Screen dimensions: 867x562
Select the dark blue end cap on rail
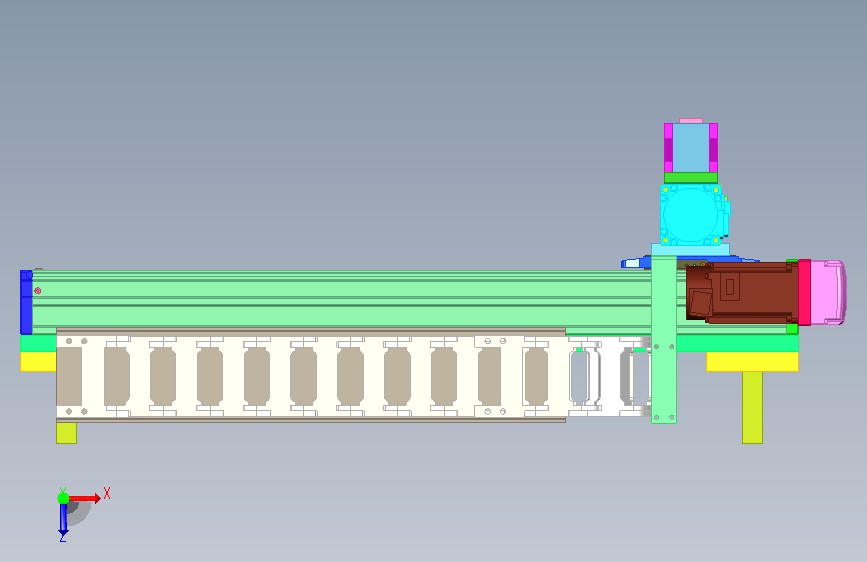coord(26,302)
